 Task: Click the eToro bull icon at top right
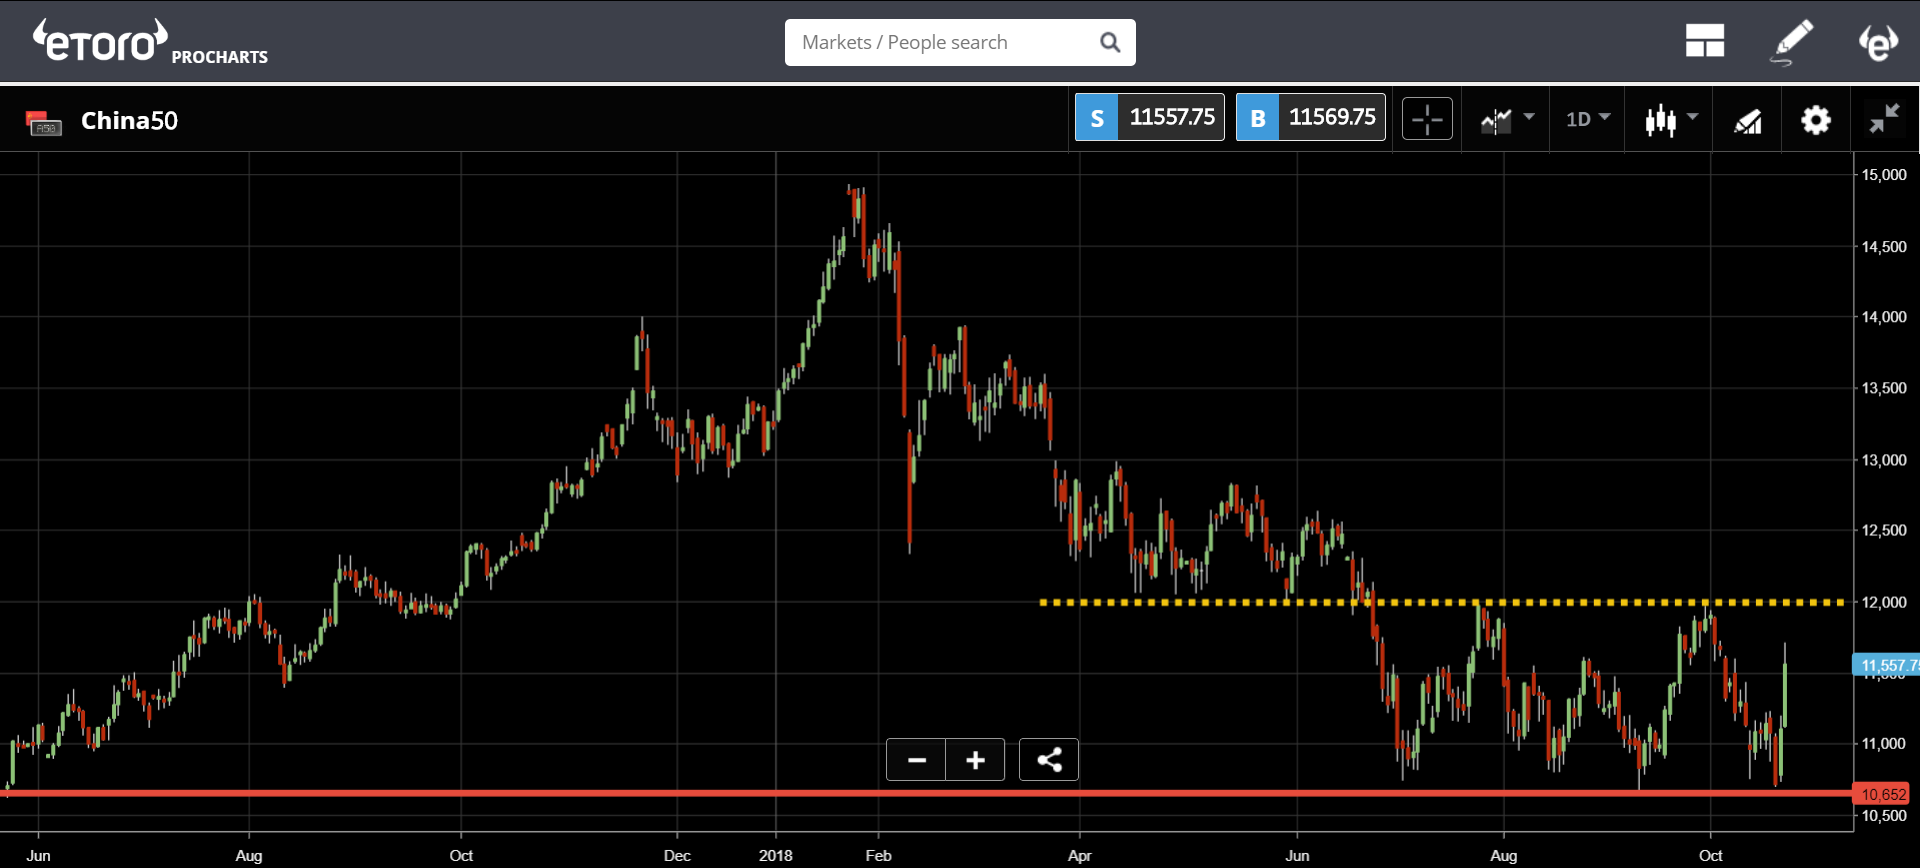pyautogui.click(x=1878, y=42)
